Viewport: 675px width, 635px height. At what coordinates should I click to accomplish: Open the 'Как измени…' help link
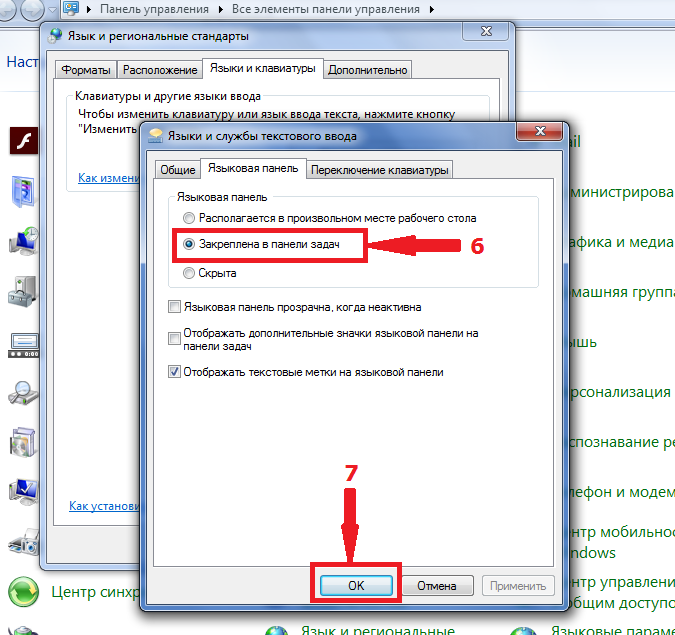coord(109,178)
